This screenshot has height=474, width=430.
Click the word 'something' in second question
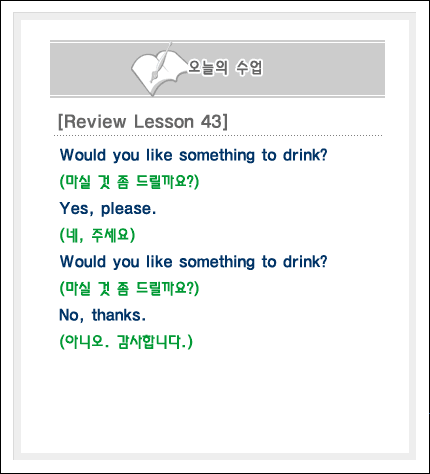click(x=217, y=262)
